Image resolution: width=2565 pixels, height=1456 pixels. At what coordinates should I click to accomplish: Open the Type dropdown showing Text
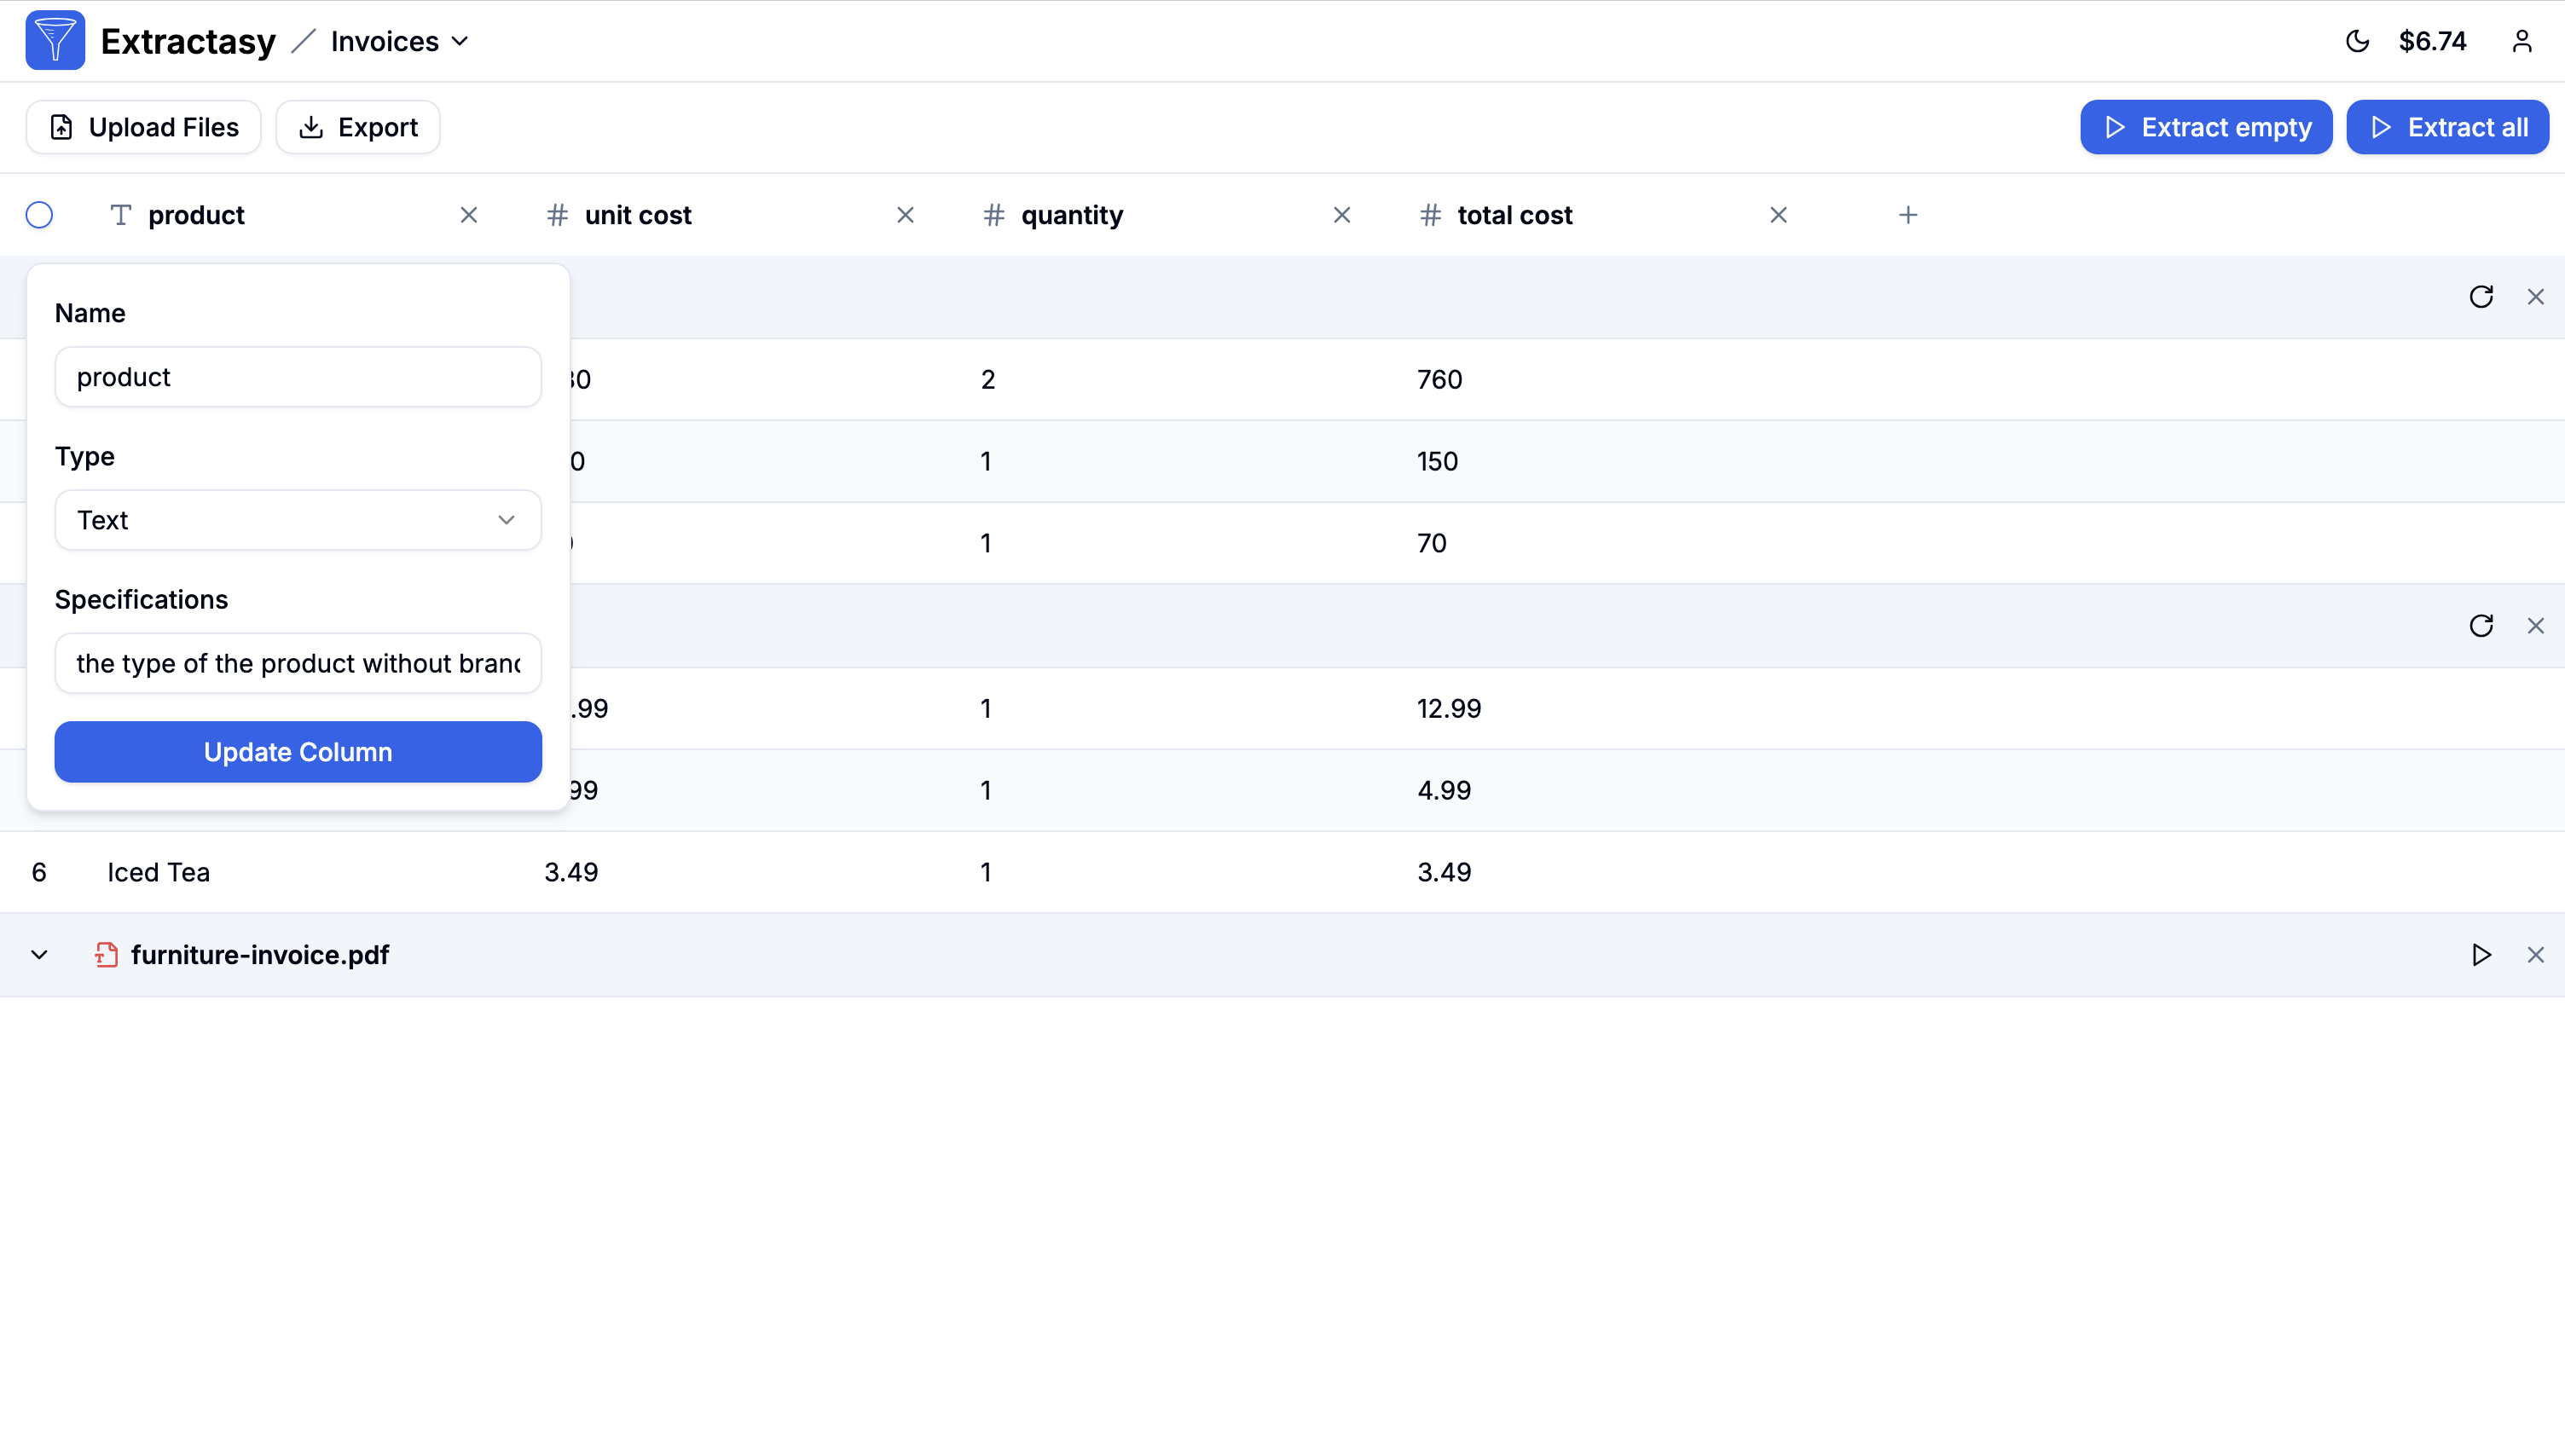(x=298, y=520)
